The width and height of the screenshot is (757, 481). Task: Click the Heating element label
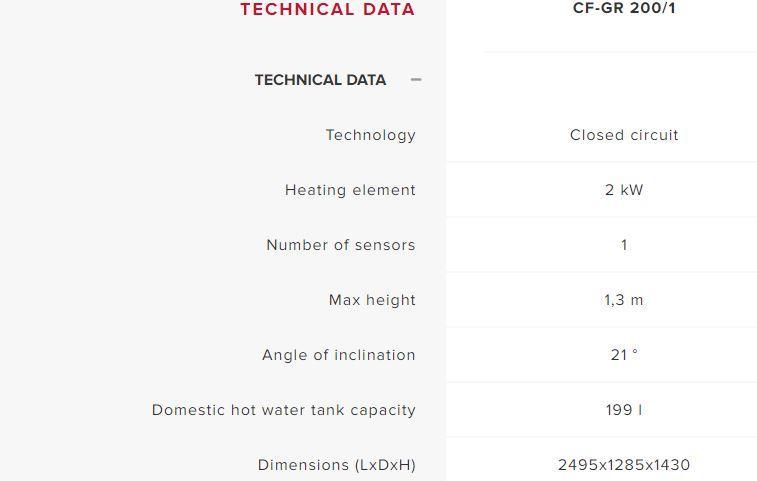tap(350, 190)
